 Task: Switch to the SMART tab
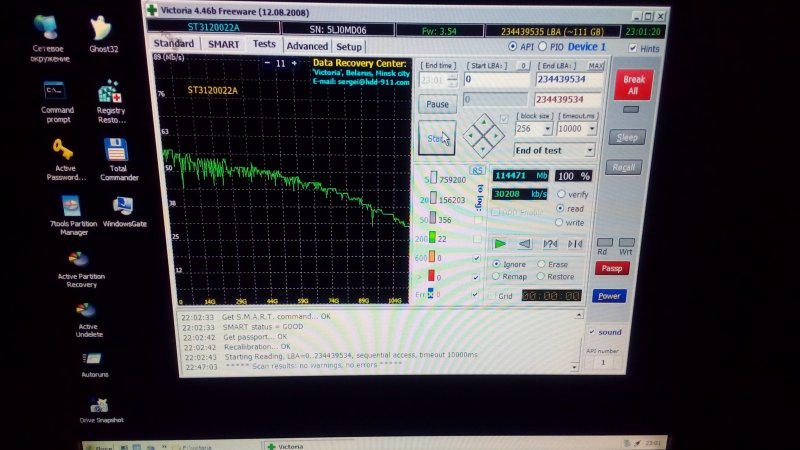click(x=221, y=44)
